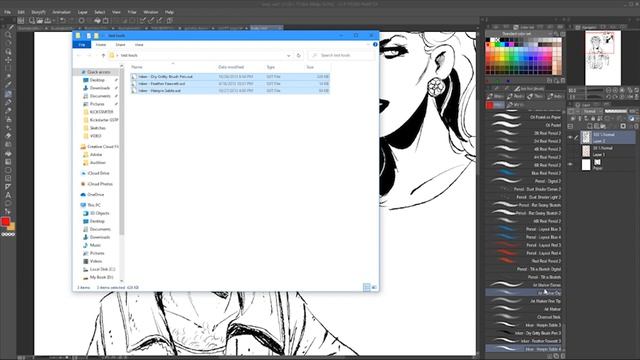Click the Explorer help question icon
The image size is (640, 360).
(375, 44)
